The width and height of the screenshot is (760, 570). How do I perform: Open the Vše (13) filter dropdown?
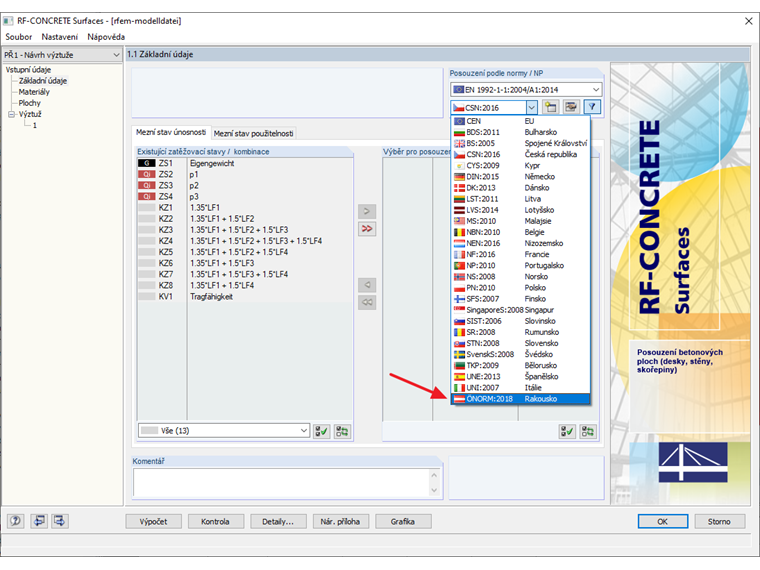coord(303,430)
